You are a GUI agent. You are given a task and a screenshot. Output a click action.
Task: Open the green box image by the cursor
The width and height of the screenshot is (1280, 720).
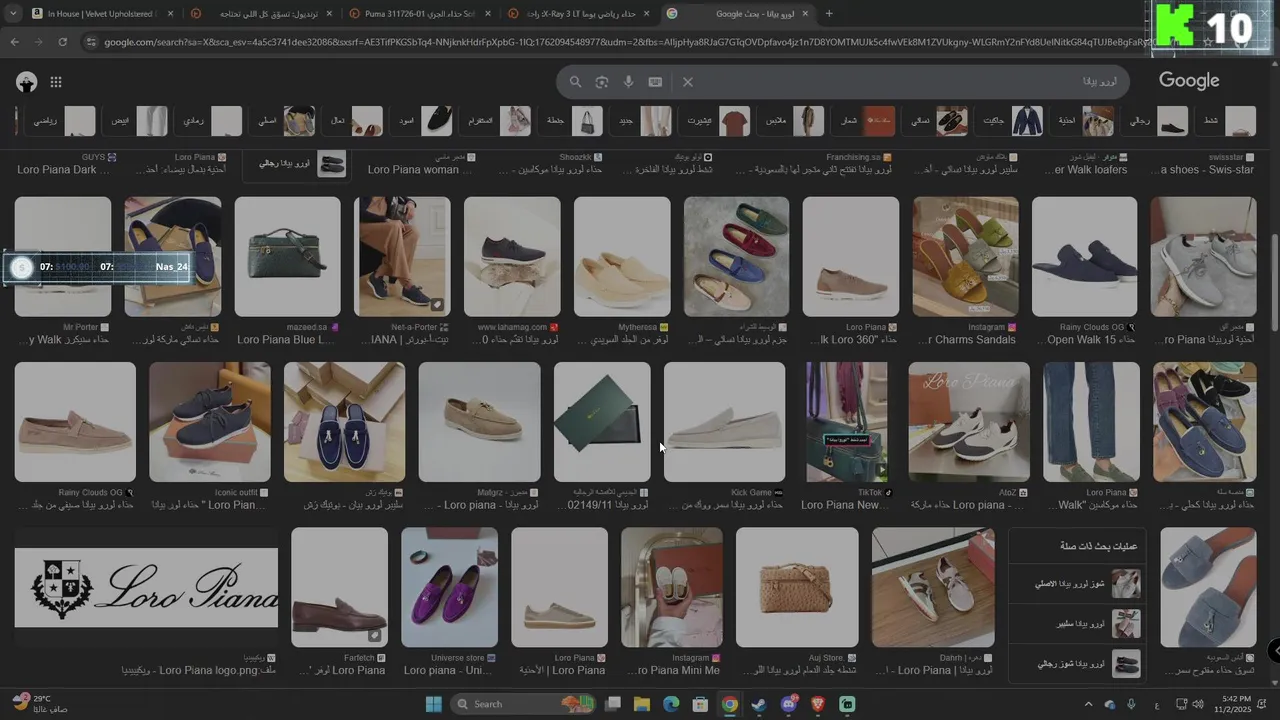coord(602,422)
